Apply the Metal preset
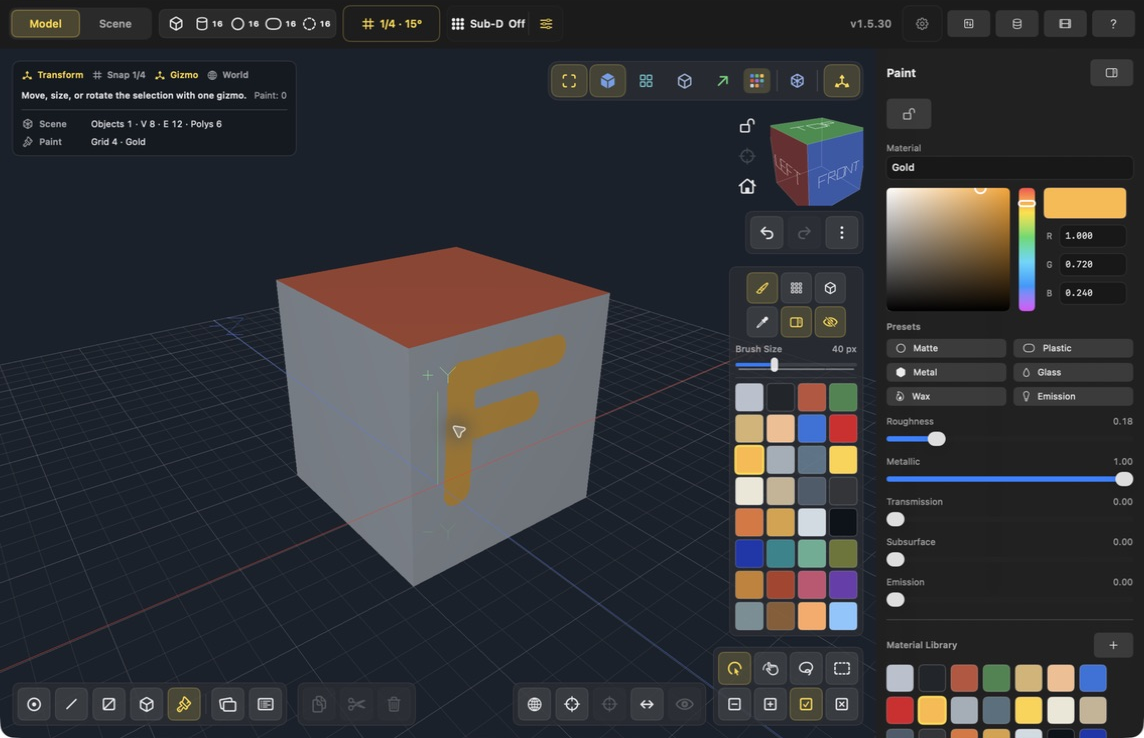Screen dimensions: 1144x738 (x=946, y=372)
